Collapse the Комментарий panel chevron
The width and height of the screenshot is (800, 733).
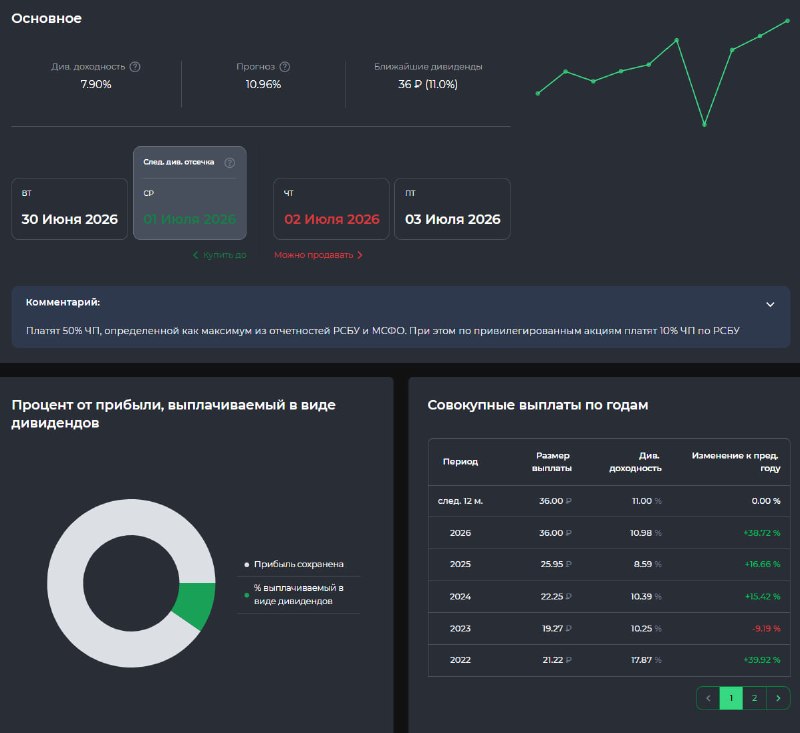[770, 304]
